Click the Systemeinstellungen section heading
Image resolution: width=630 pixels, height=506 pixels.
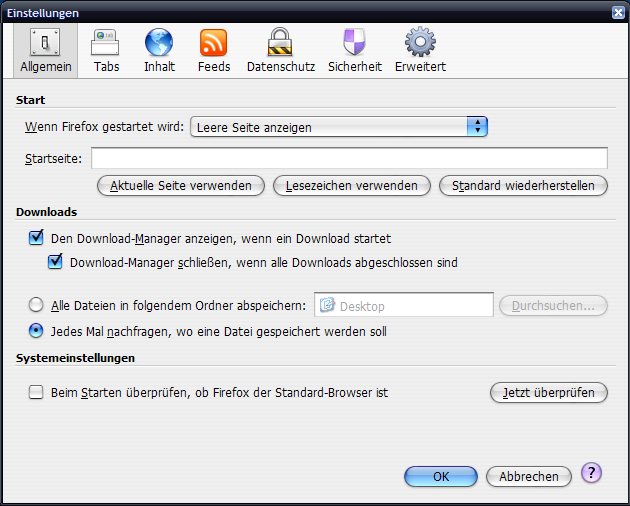(75, 358)
